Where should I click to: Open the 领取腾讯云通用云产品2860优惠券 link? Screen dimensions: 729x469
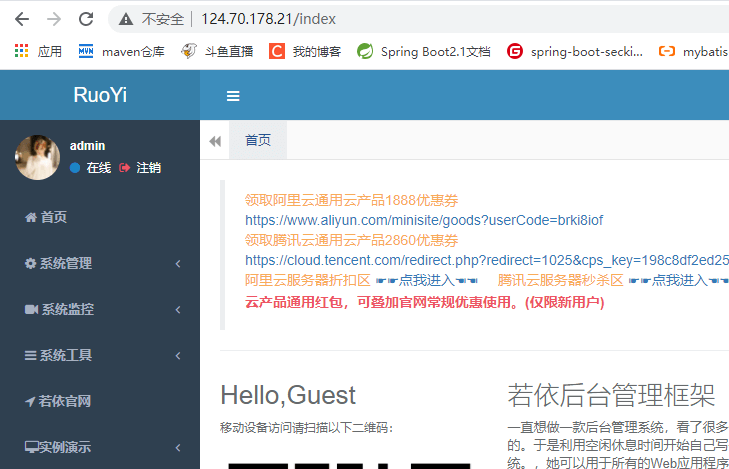351,240
